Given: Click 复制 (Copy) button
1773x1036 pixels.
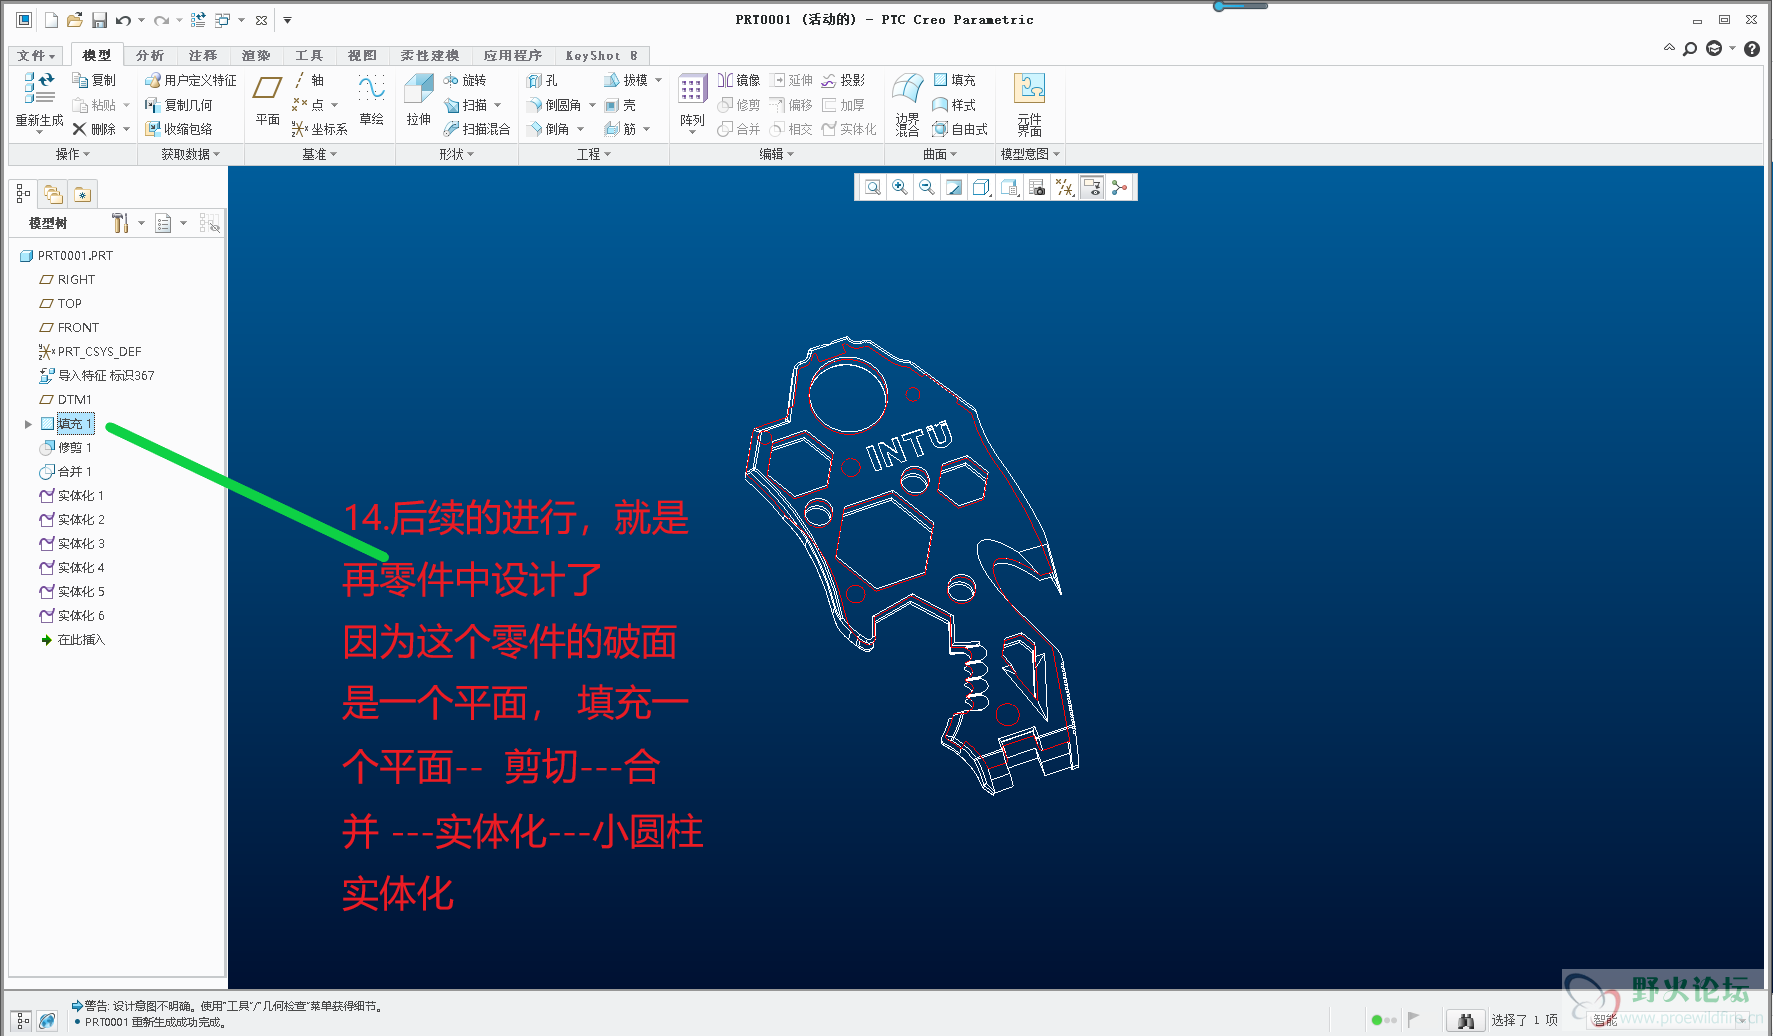Looking at the screenshot, I should 94,80.
